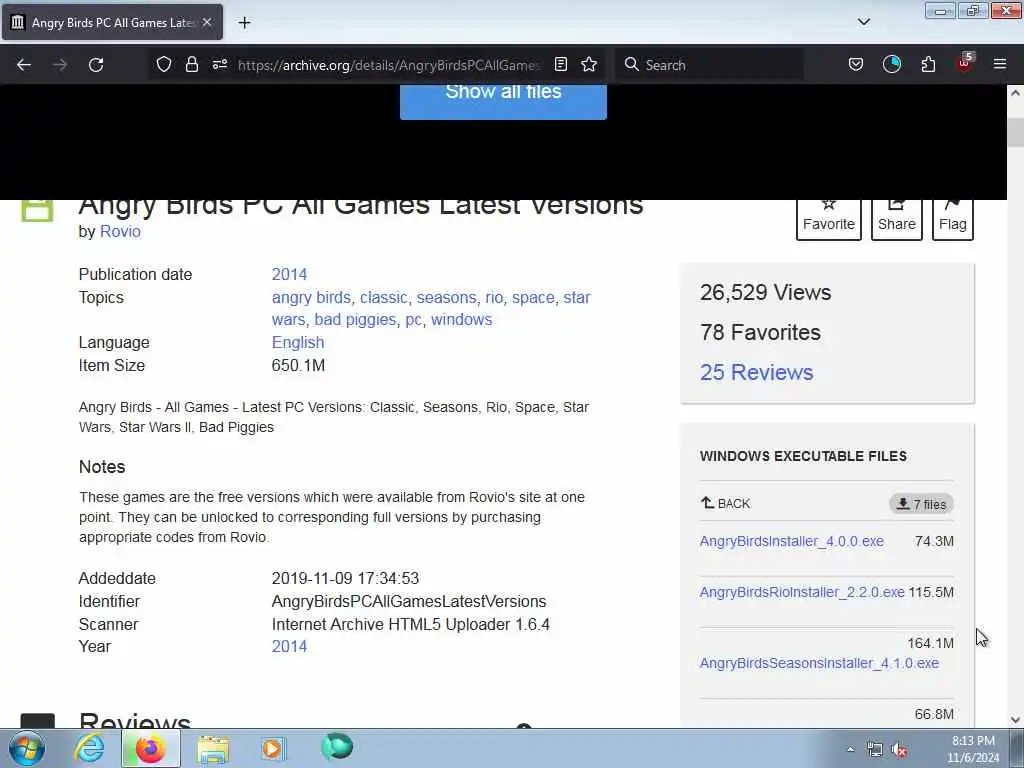
Task: Open the 25 Reviews link
Action: (x=756, y=372)
